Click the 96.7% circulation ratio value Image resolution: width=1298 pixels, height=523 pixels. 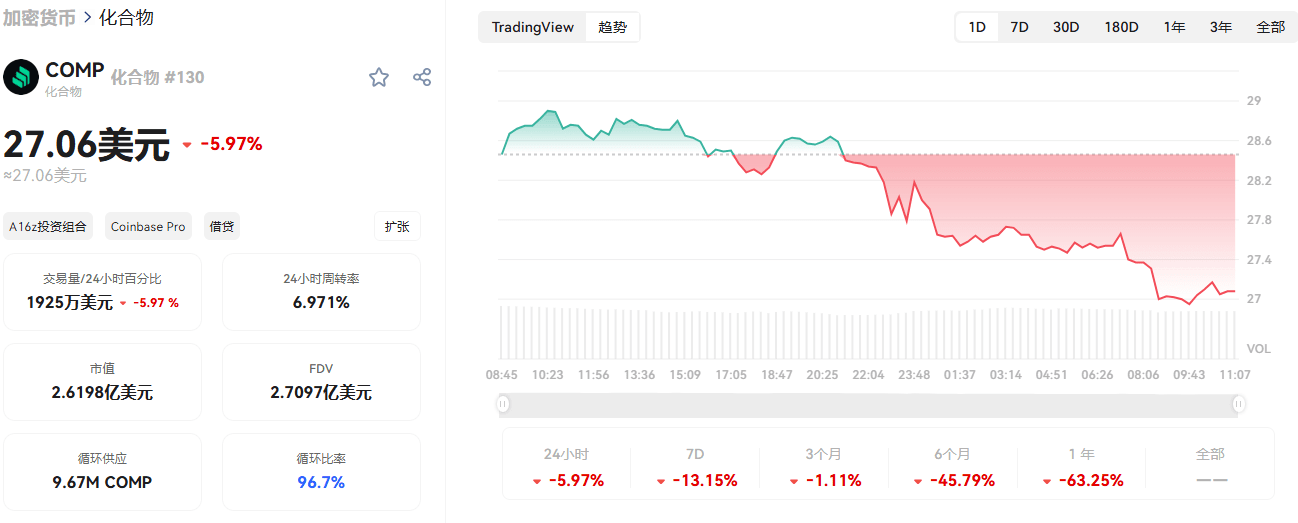click(x=321, y=482)
